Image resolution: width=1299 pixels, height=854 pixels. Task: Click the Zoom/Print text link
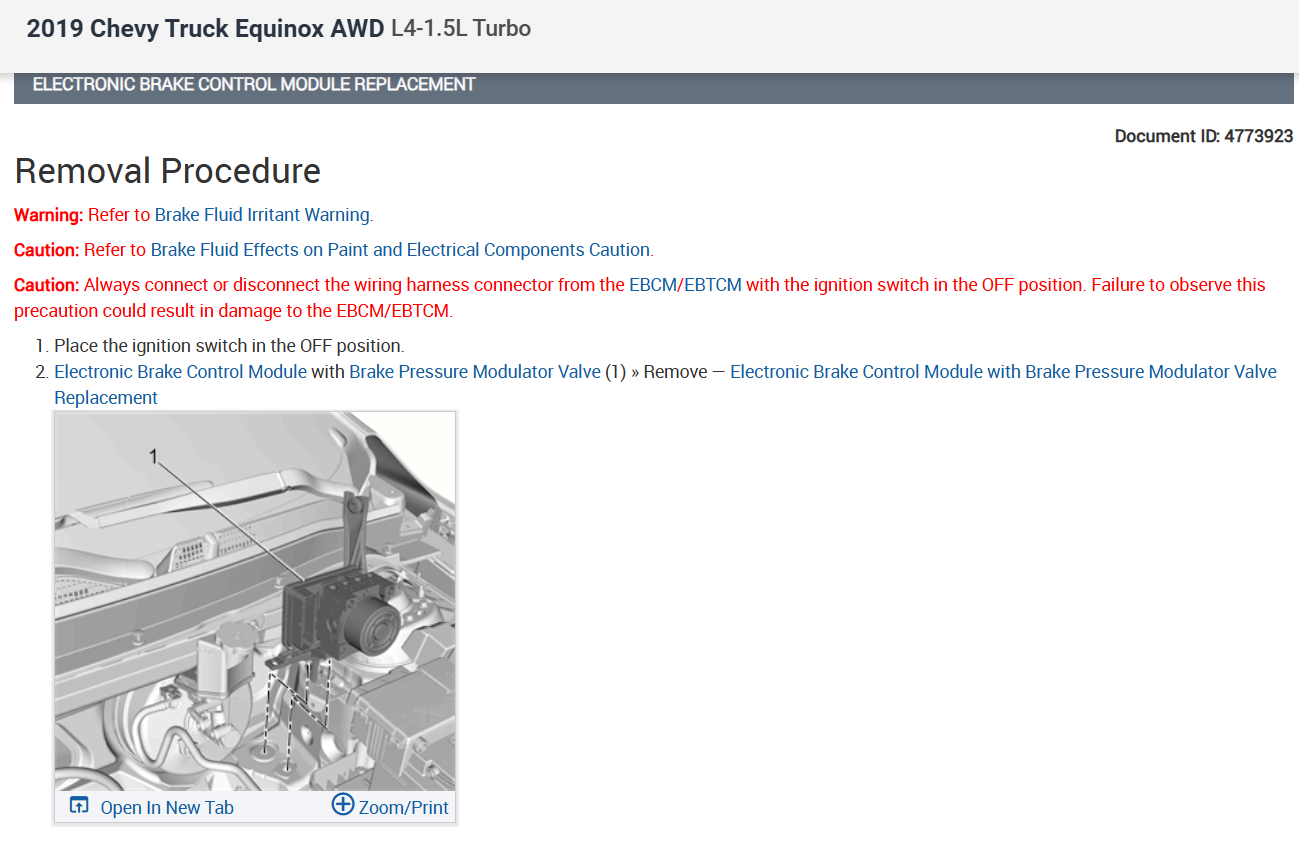404,807
